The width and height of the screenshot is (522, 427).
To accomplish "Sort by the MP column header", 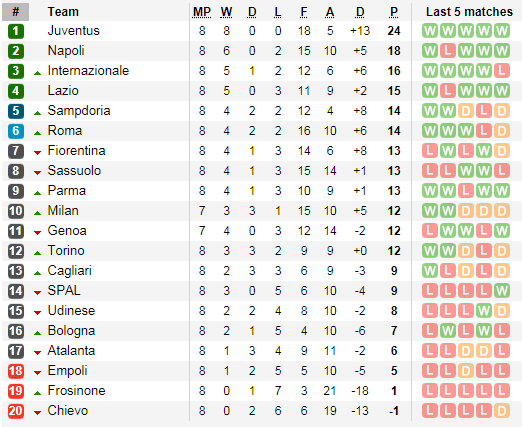I will tap(202, 12).
